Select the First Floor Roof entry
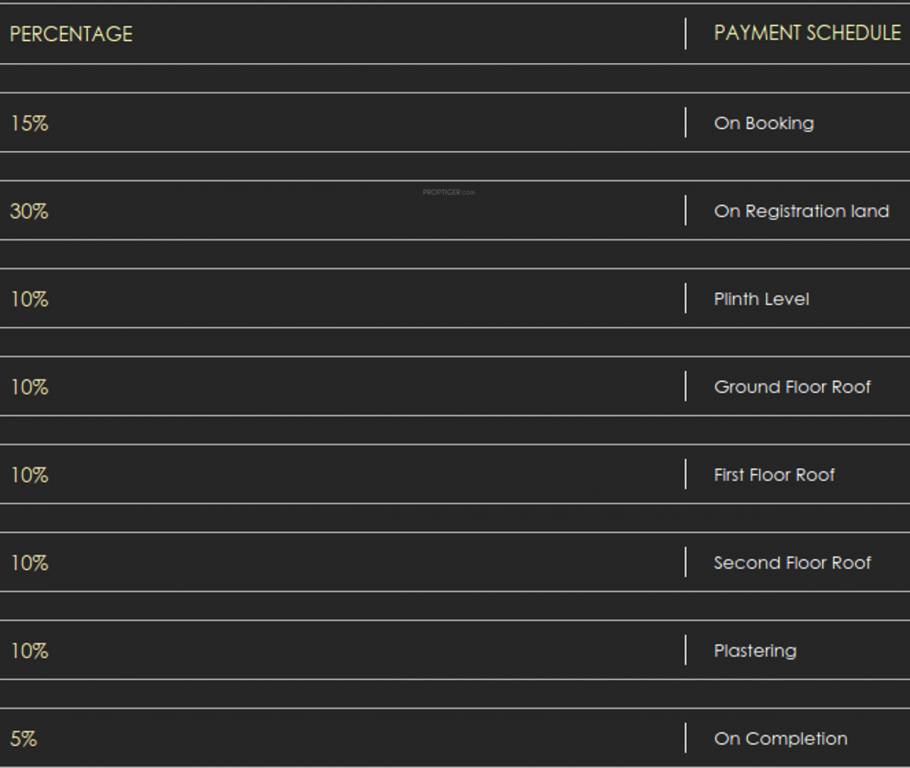The width and height of the screenshot is (910, 768). click(x=774, y=475)
